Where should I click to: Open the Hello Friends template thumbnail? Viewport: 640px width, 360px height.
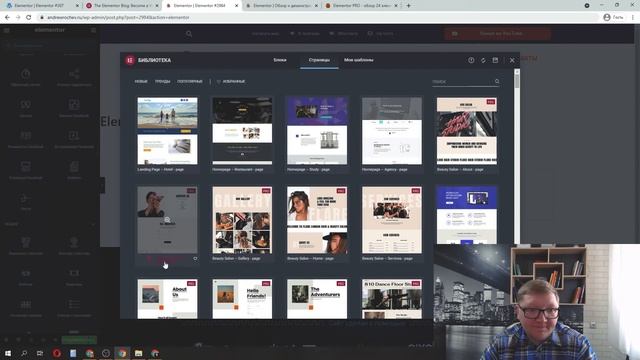[x=242, y=299]
